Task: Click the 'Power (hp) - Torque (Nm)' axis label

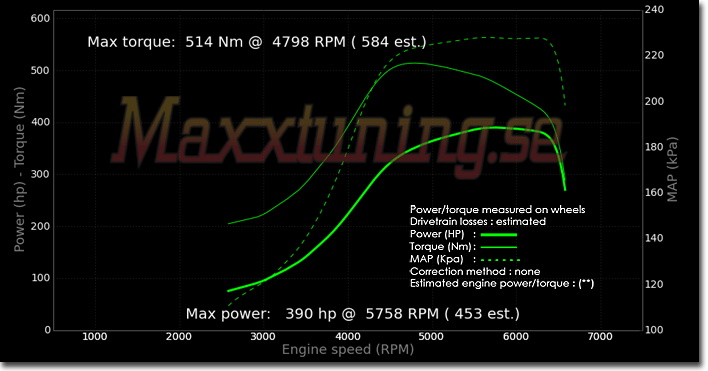Action: click(19, 169)
